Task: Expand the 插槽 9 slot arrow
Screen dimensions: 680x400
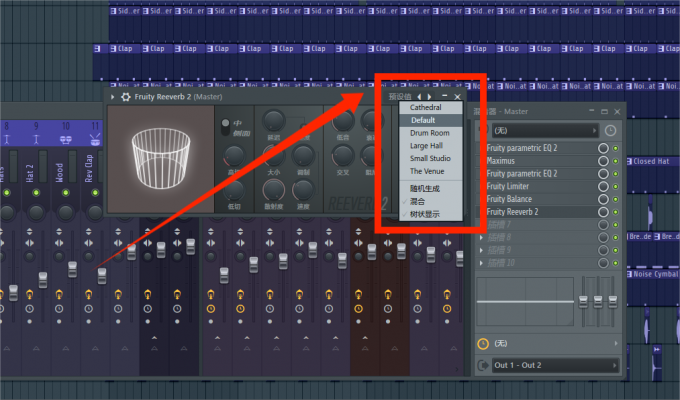Action: click(481, 250)
